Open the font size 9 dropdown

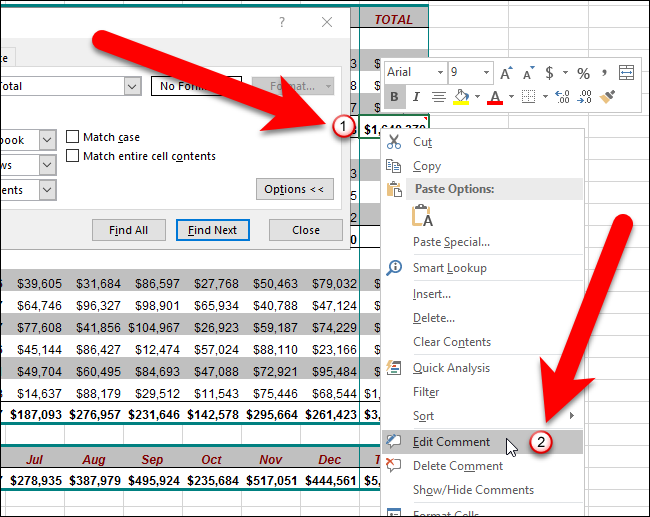coord(486,73)
